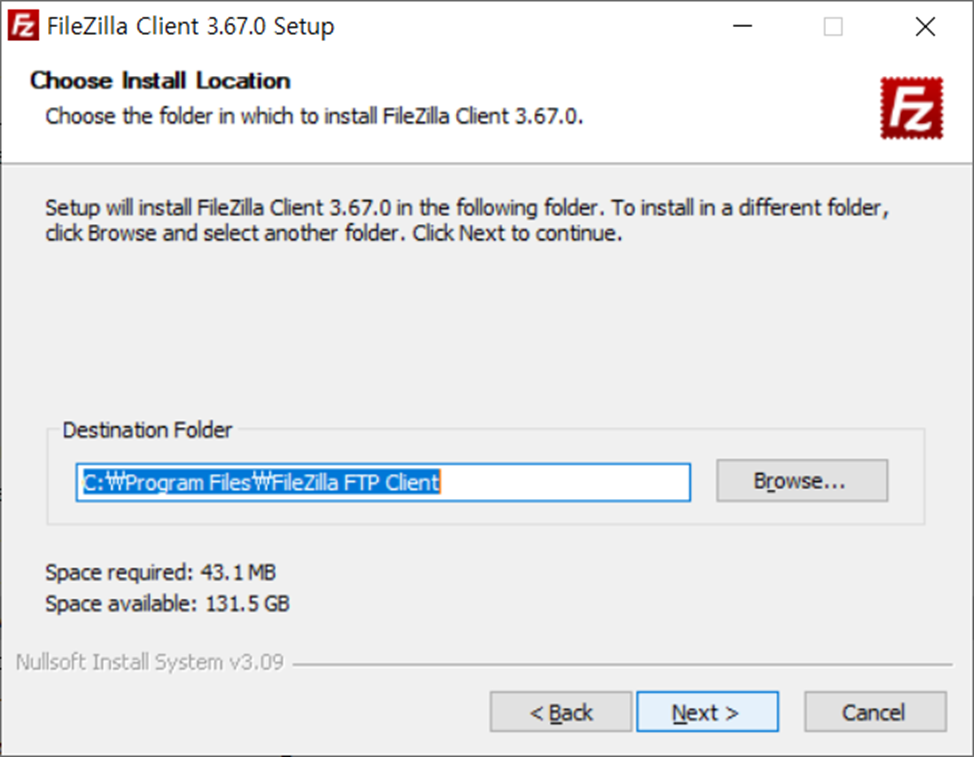Viewport: 974px width, 757px height.
Task: Click the disabled maximize button
Action: [832, 26]
